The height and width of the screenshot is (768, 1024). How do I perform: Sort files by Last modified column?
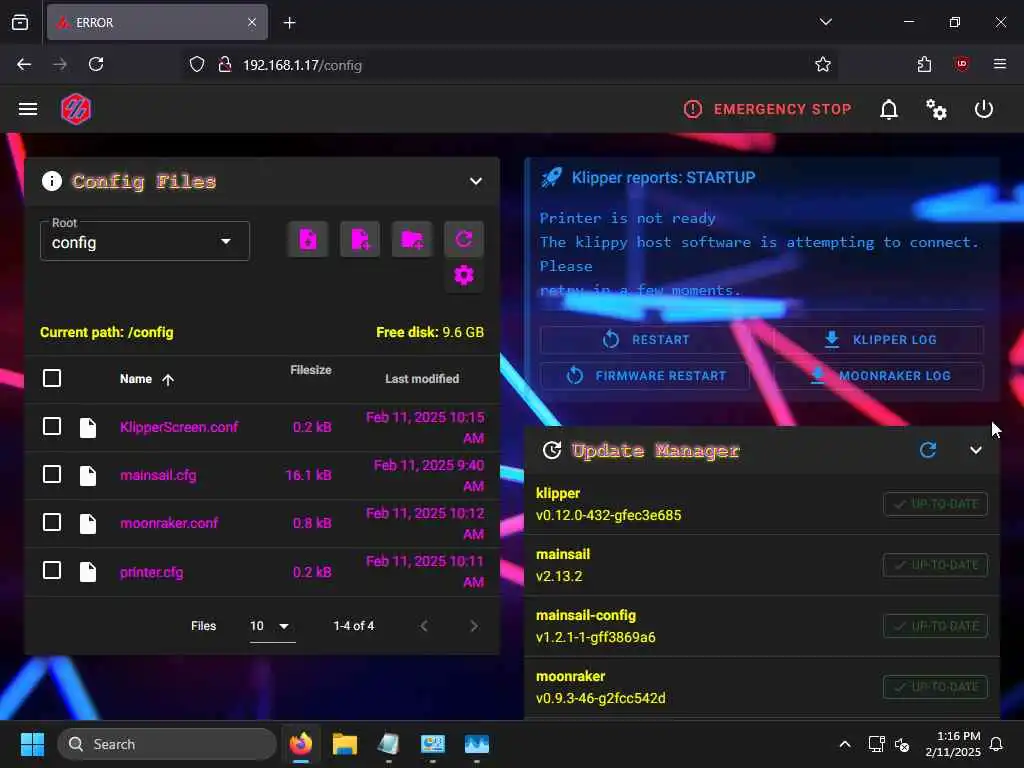(422, 379)
